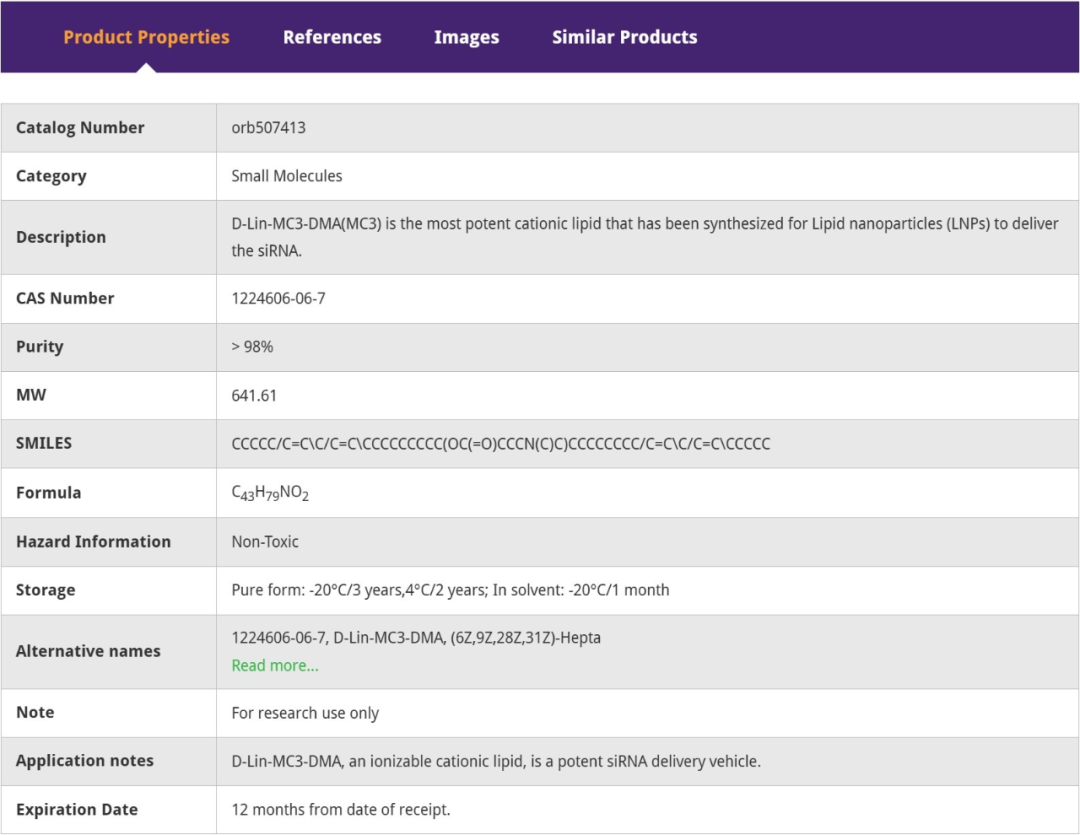Click the formula C43H79NO2 value
The image size is (1080, 835).
pos(270,493)
